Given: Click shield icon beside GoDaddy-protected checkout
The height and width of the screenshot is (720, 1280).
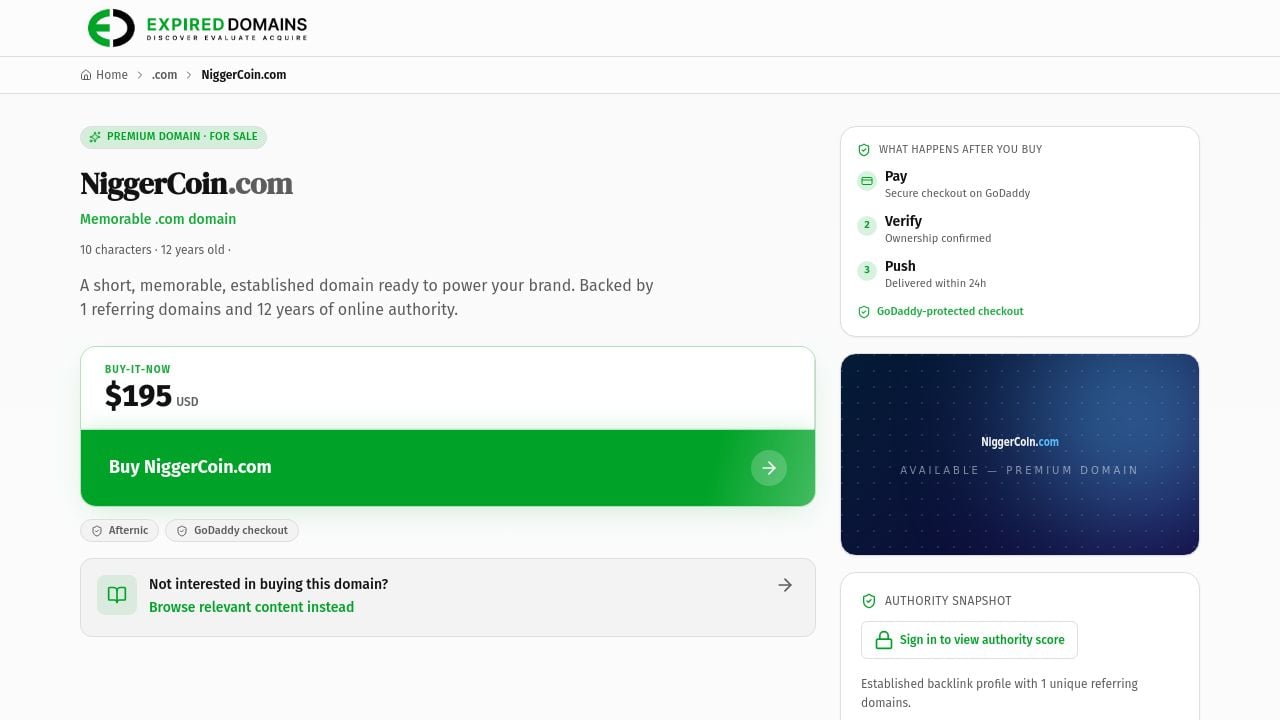Looking at the screenshot, I should click(x=864, y=312).
